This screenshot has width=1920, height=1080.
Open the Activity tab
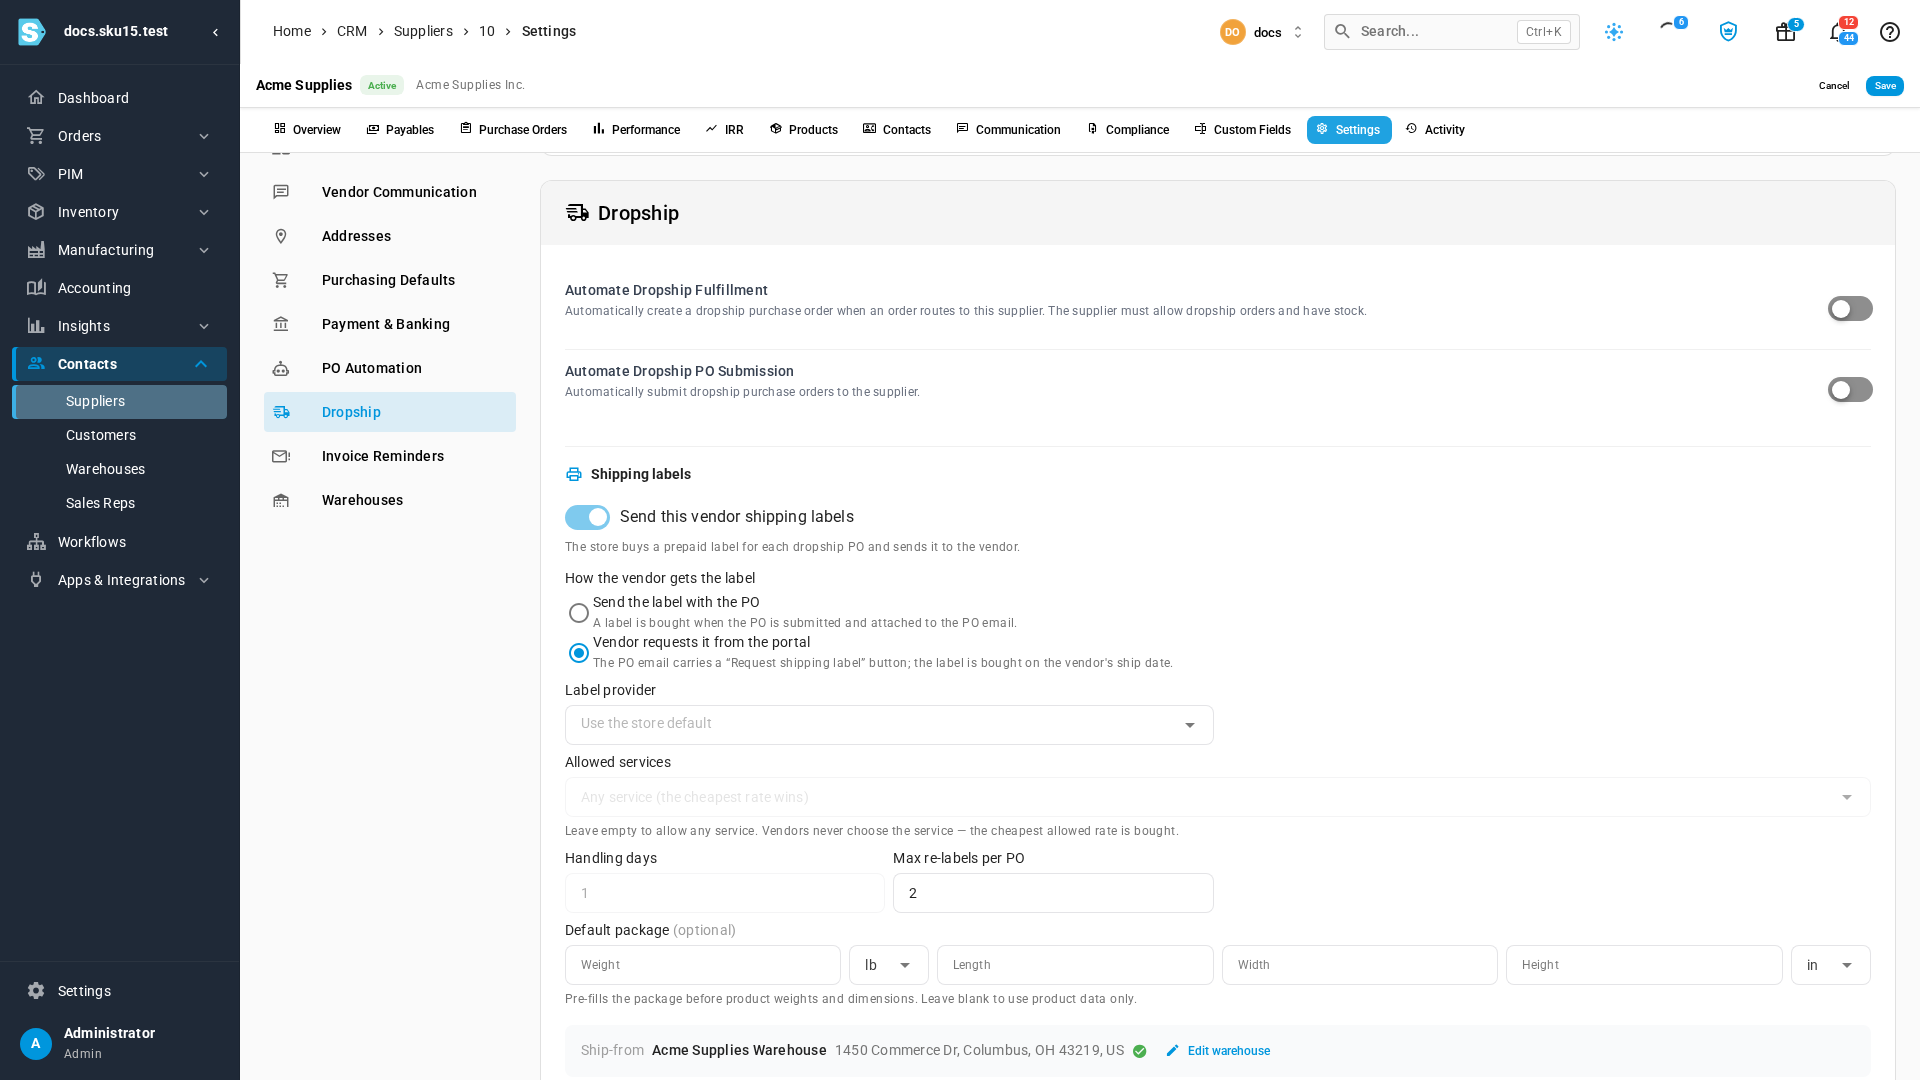click(1435, 130)
